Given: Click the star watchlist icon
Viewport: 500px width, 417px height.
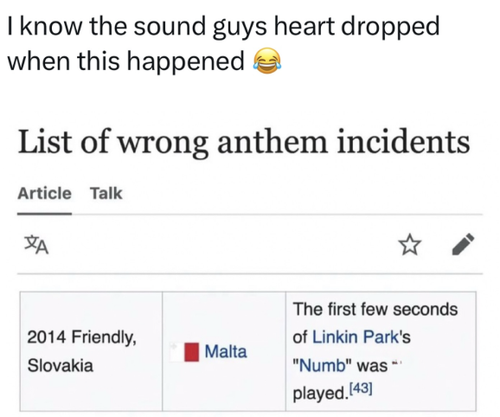Looking at the screenshot, I should [410, 245].
